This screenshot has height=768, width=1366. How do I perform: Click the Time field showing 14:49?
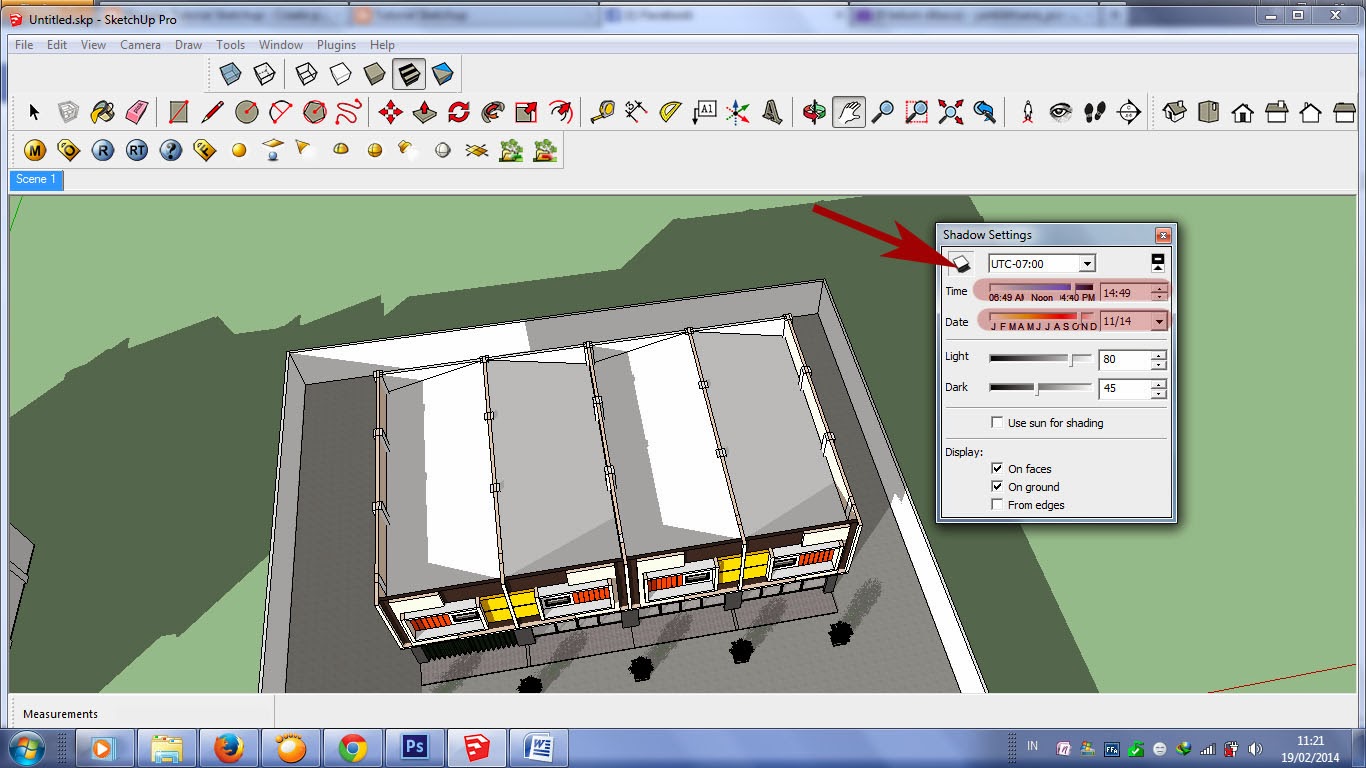tap(1125, 292)
